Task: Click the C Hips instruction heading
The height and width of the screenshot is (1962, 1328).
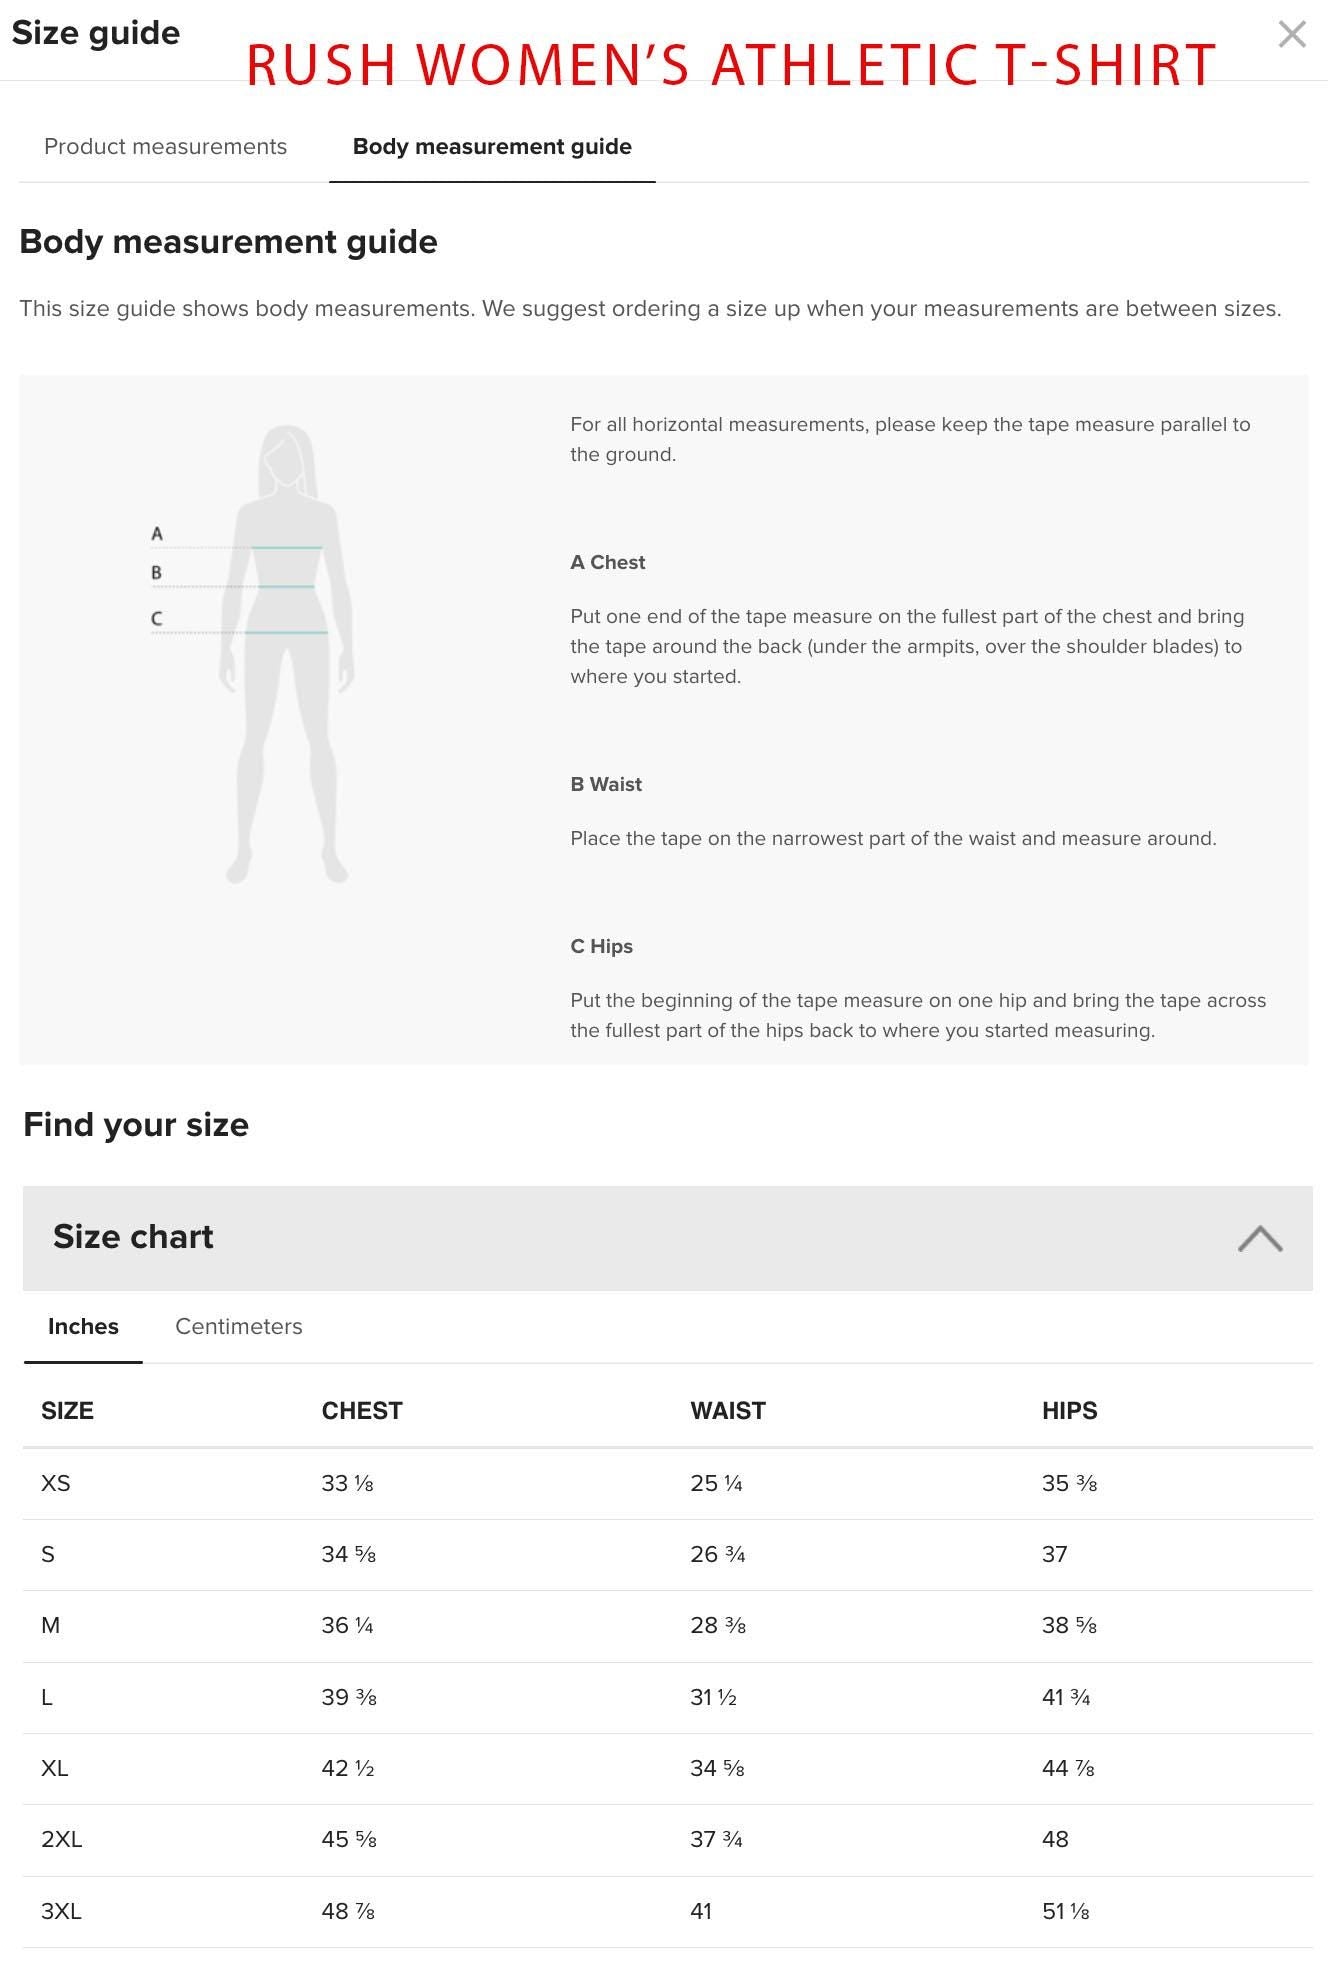Action: click(601, 947)
